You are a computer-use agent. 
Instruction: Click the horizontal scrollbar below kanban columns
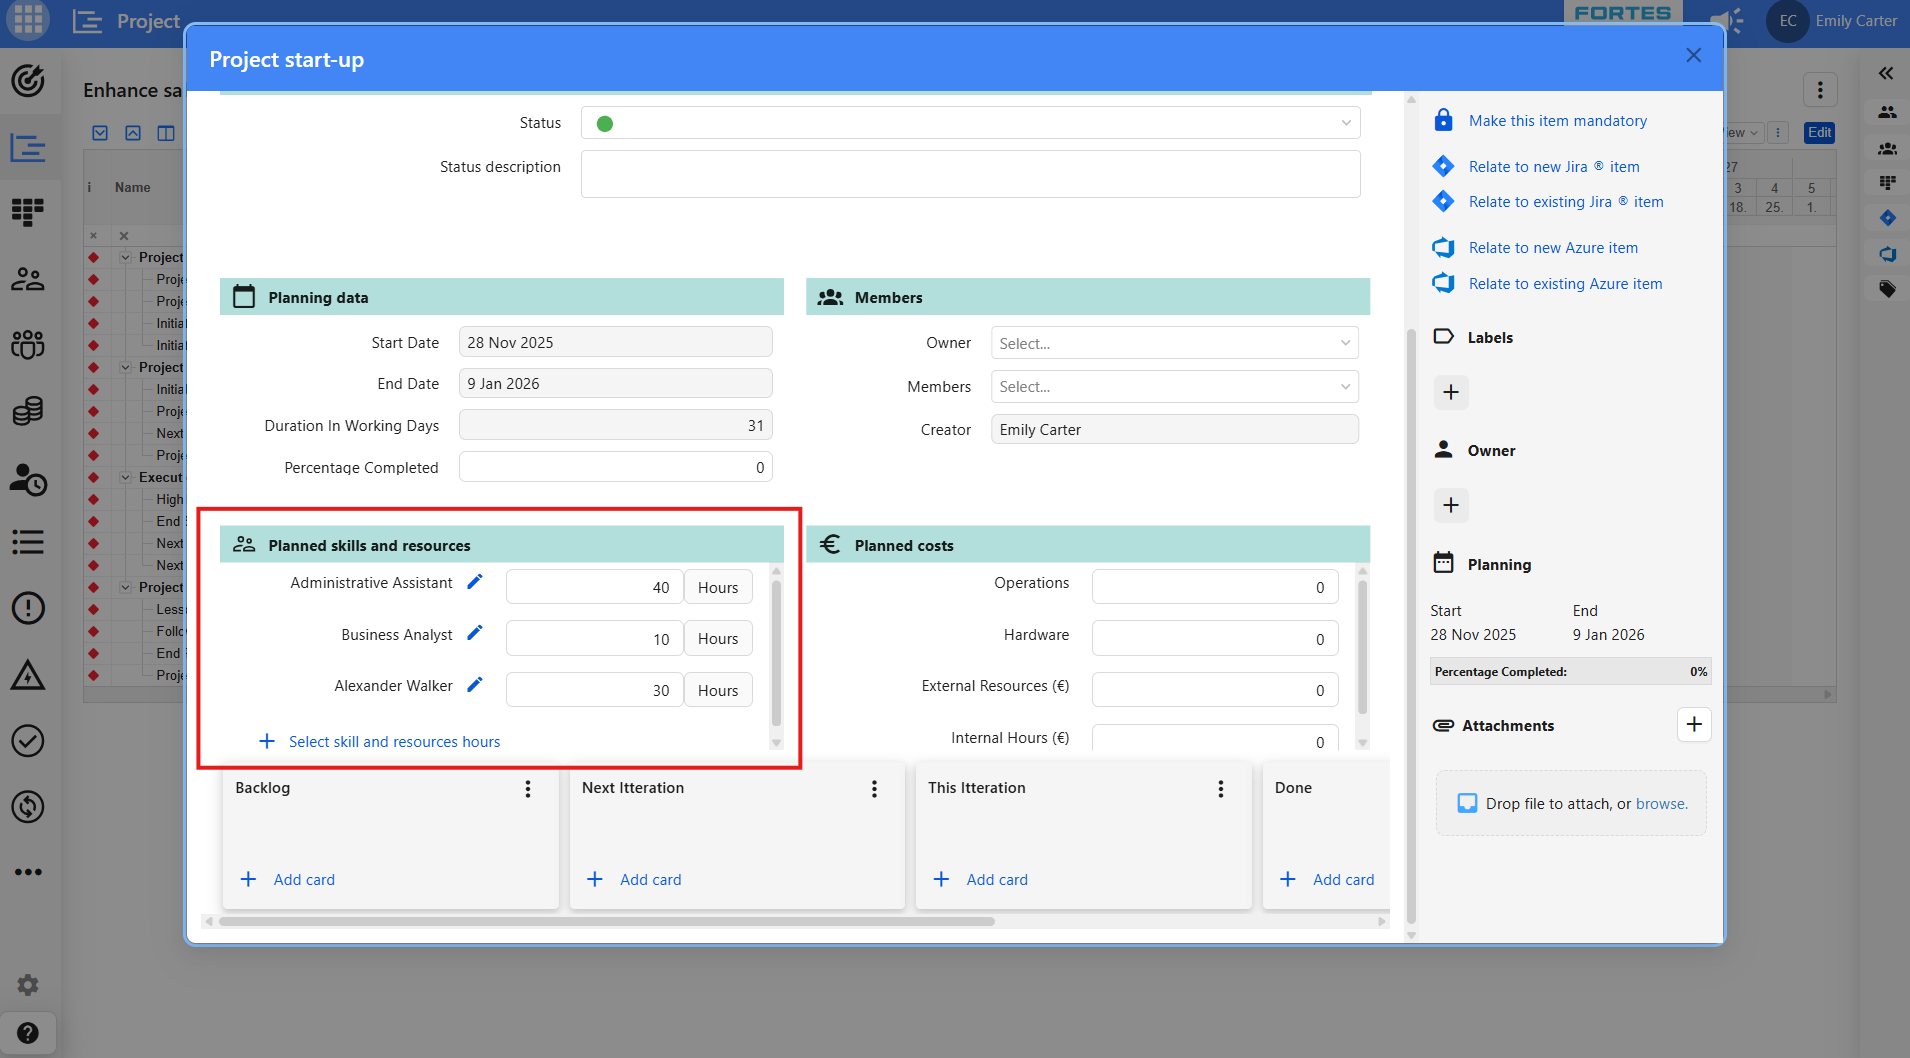point(606,921)
